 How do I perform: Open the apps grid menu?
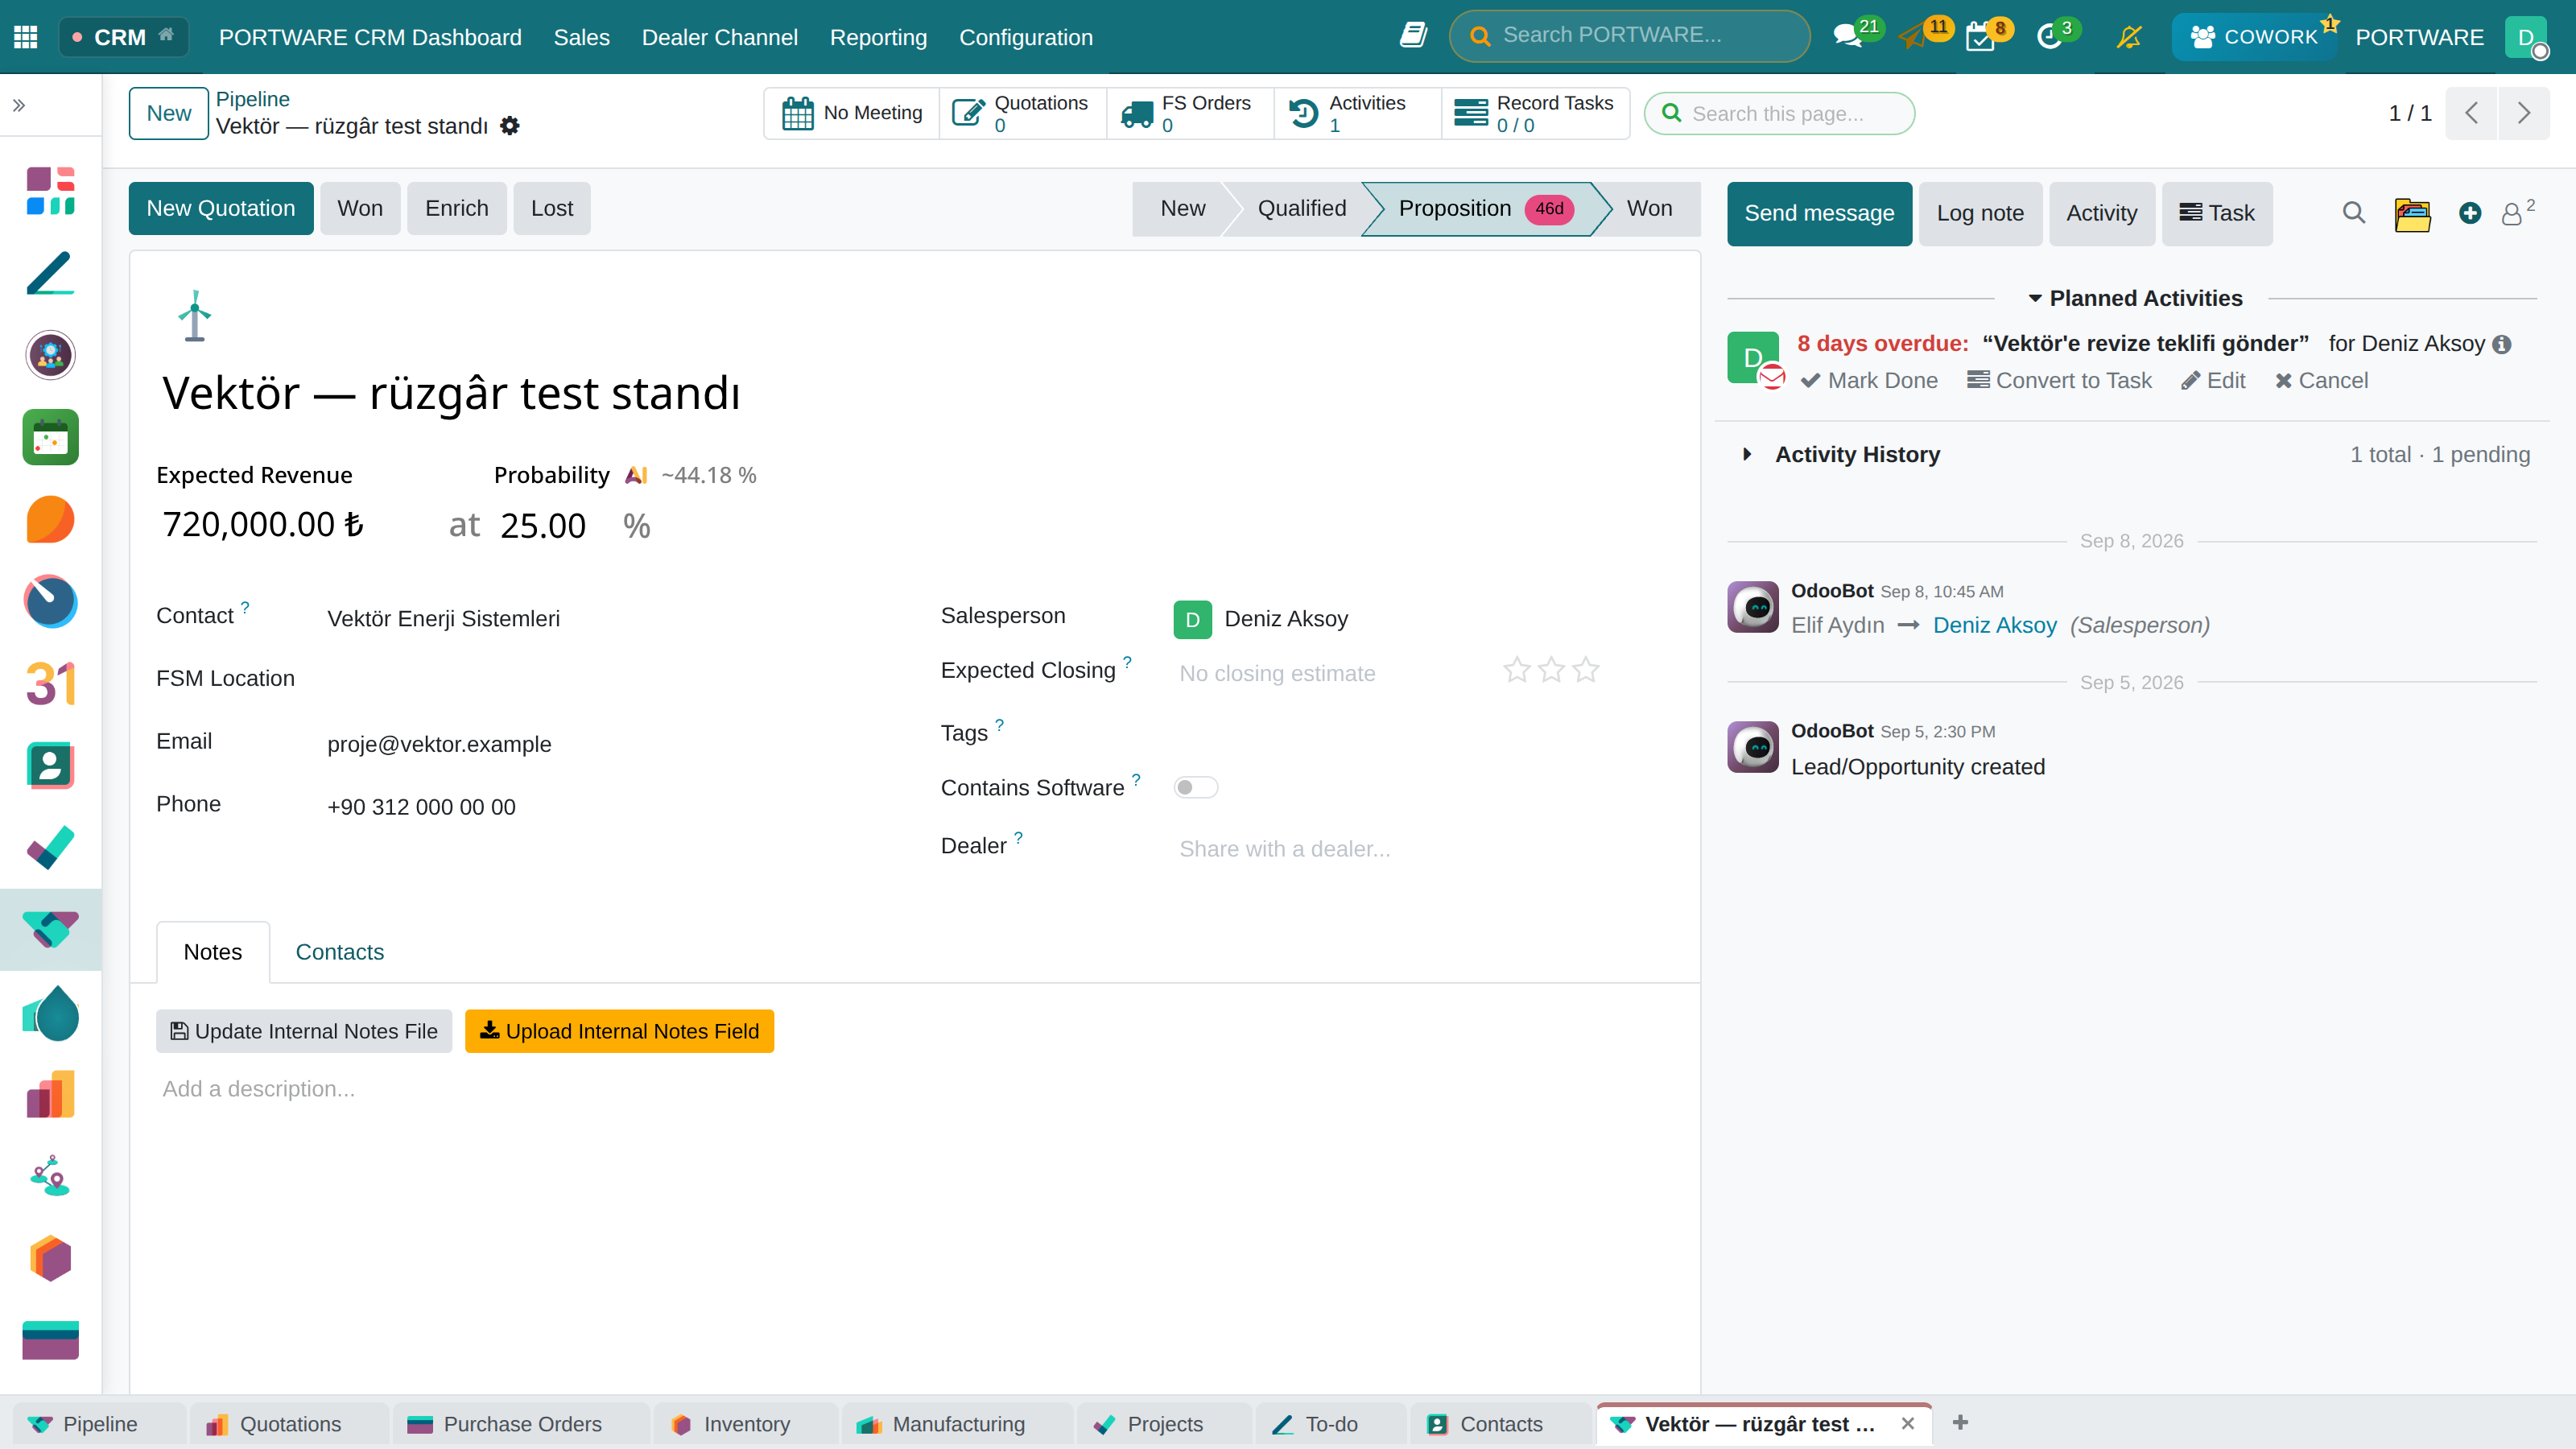coord(26,37)
